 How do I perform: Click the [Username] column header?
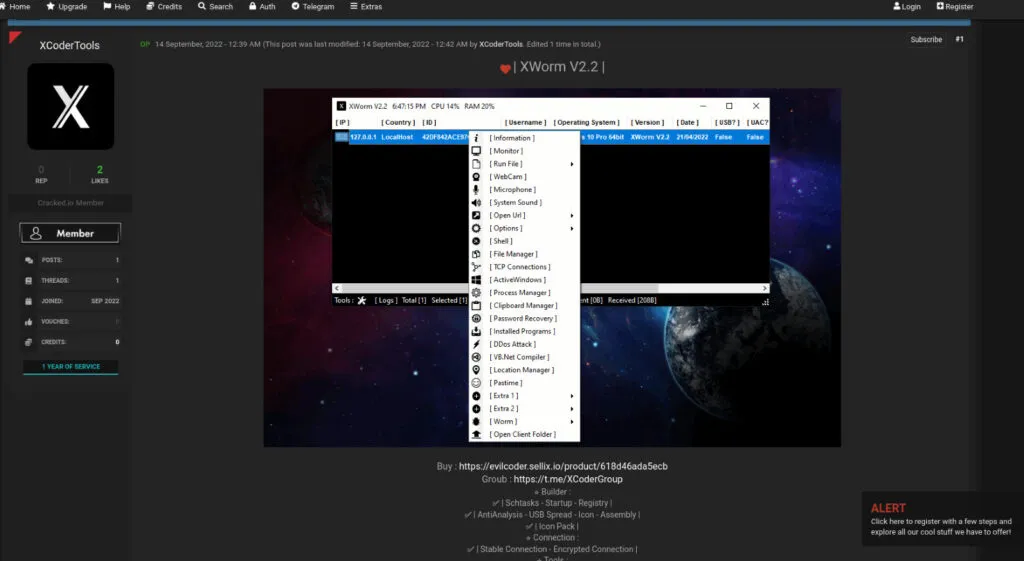coord(525,123)
